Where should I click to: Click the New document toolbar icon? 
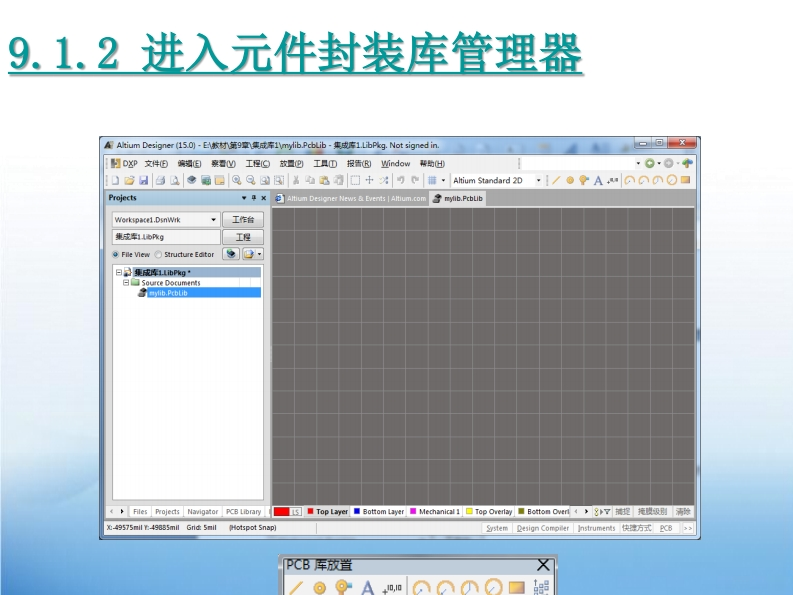(115, 180)
